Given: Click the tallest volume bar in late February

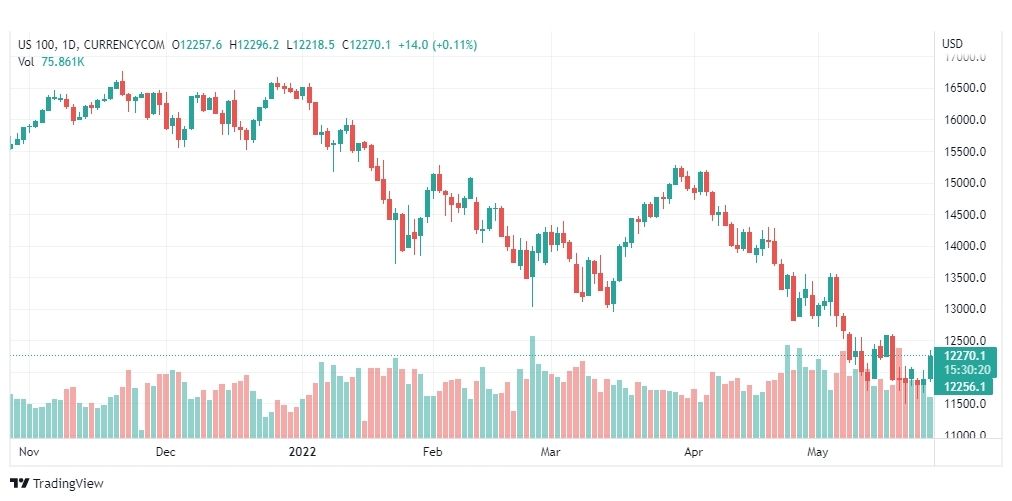Looking at the screenshot, I should pos(532,387).
